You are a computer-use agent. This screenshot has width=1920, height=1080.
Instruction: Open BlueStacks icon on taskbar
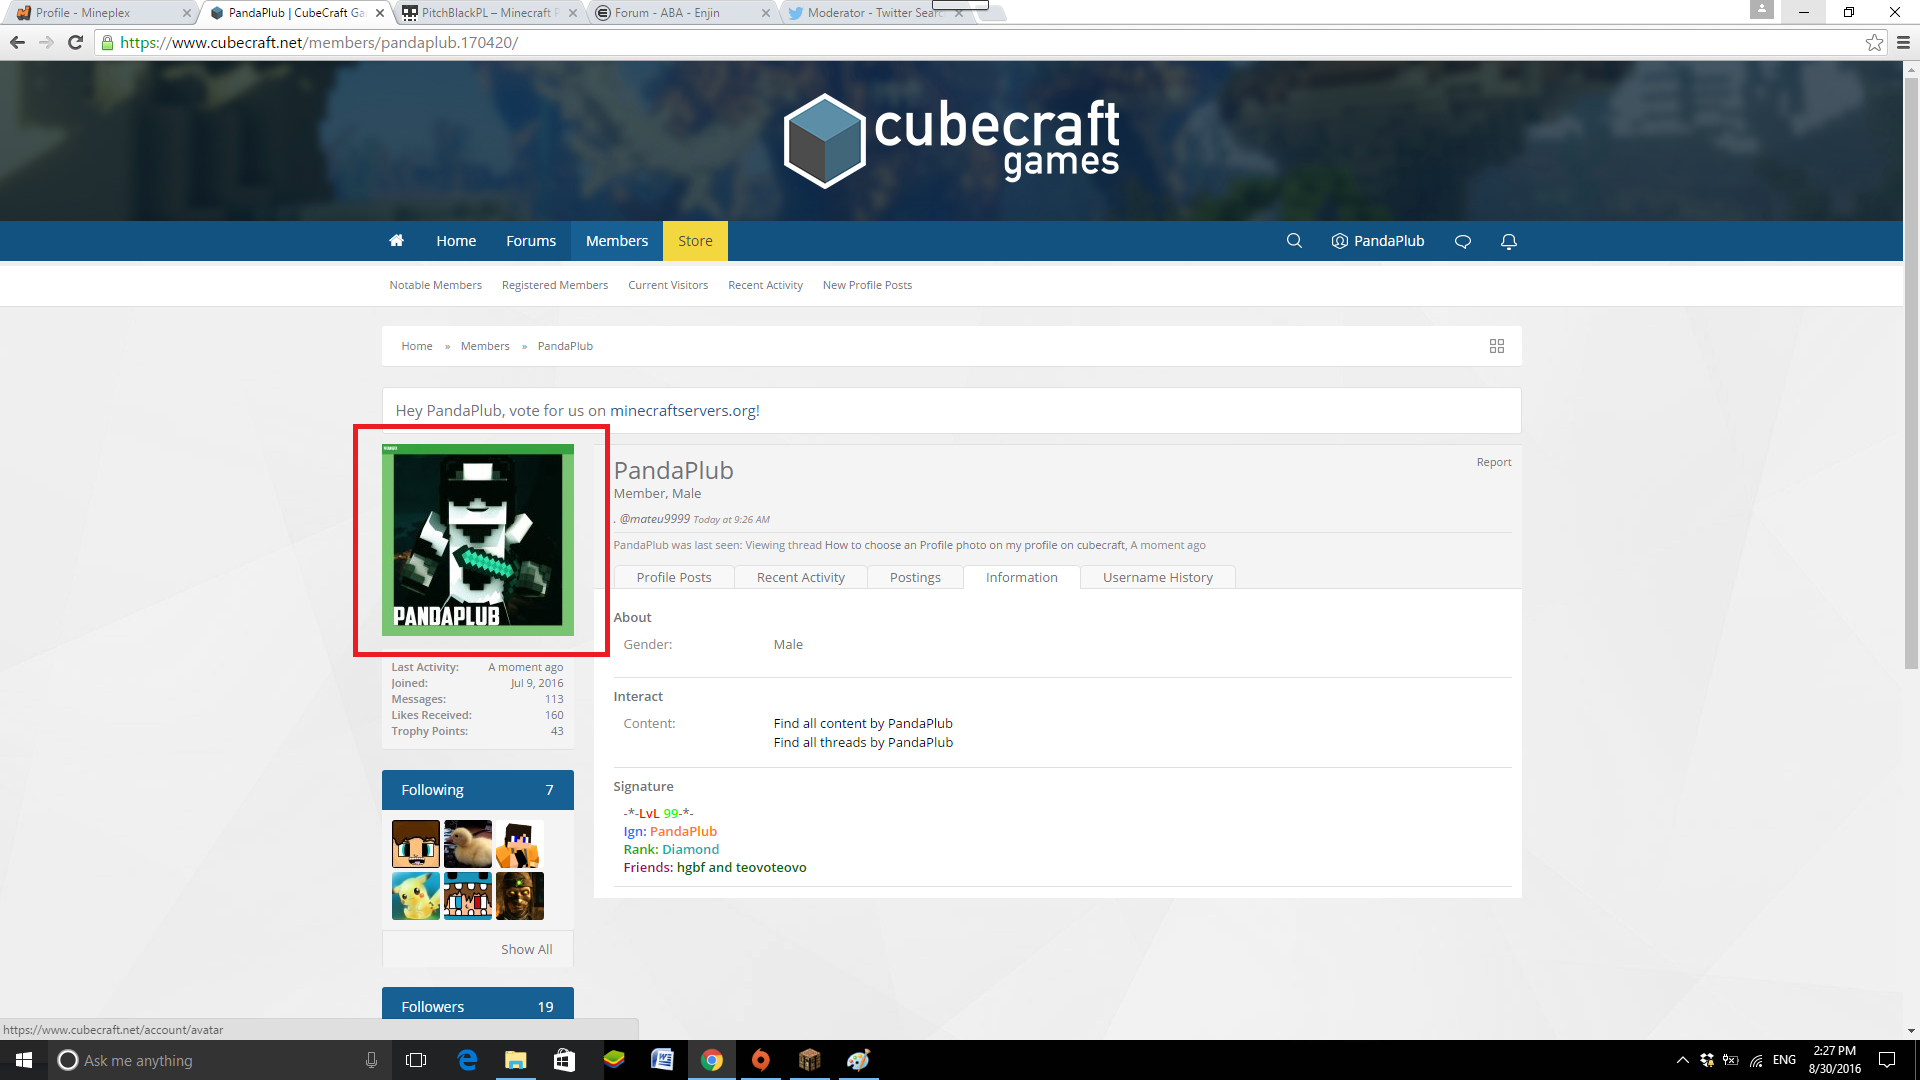tap(614, 1060)
